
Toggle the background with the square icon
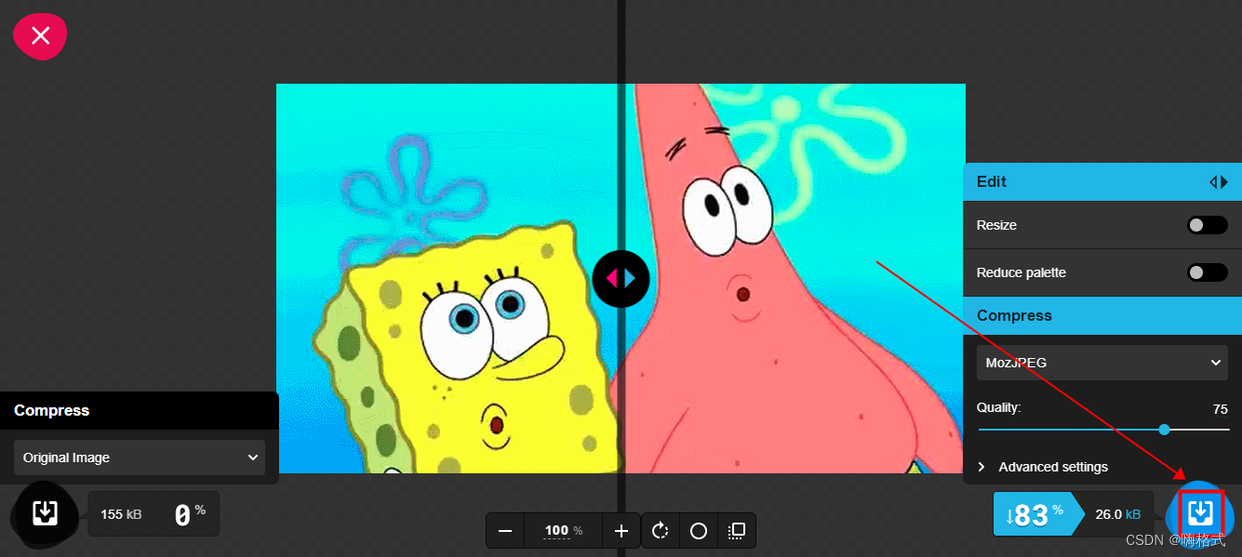coord(737,531)
